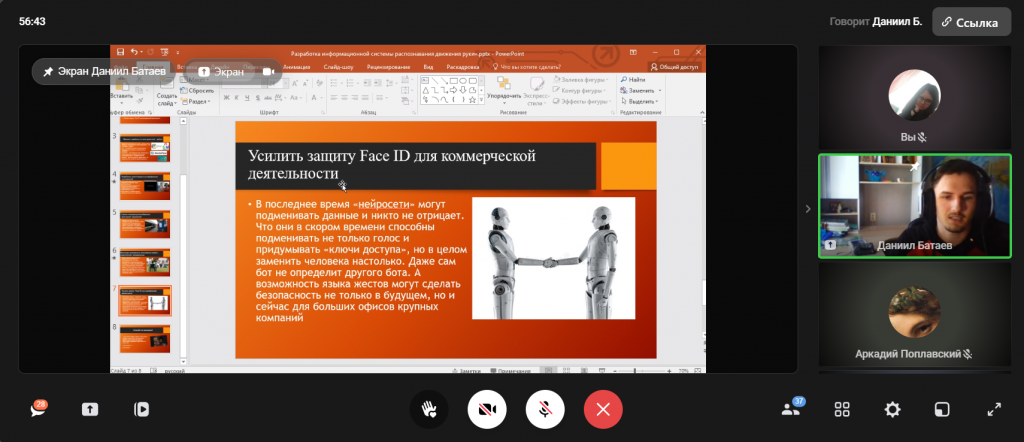Select Даниил Батаев's video tile

tap(914, 206)
